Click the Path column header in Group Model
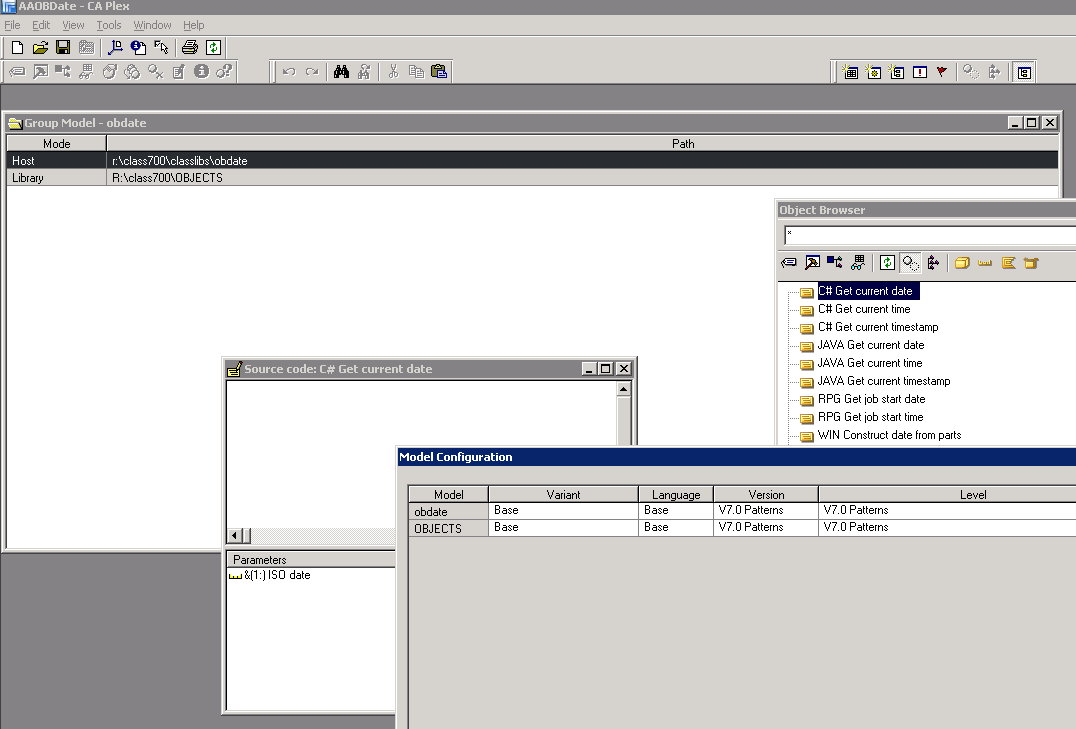Screen dimensions: 1076x729 [x=583, y=143]
